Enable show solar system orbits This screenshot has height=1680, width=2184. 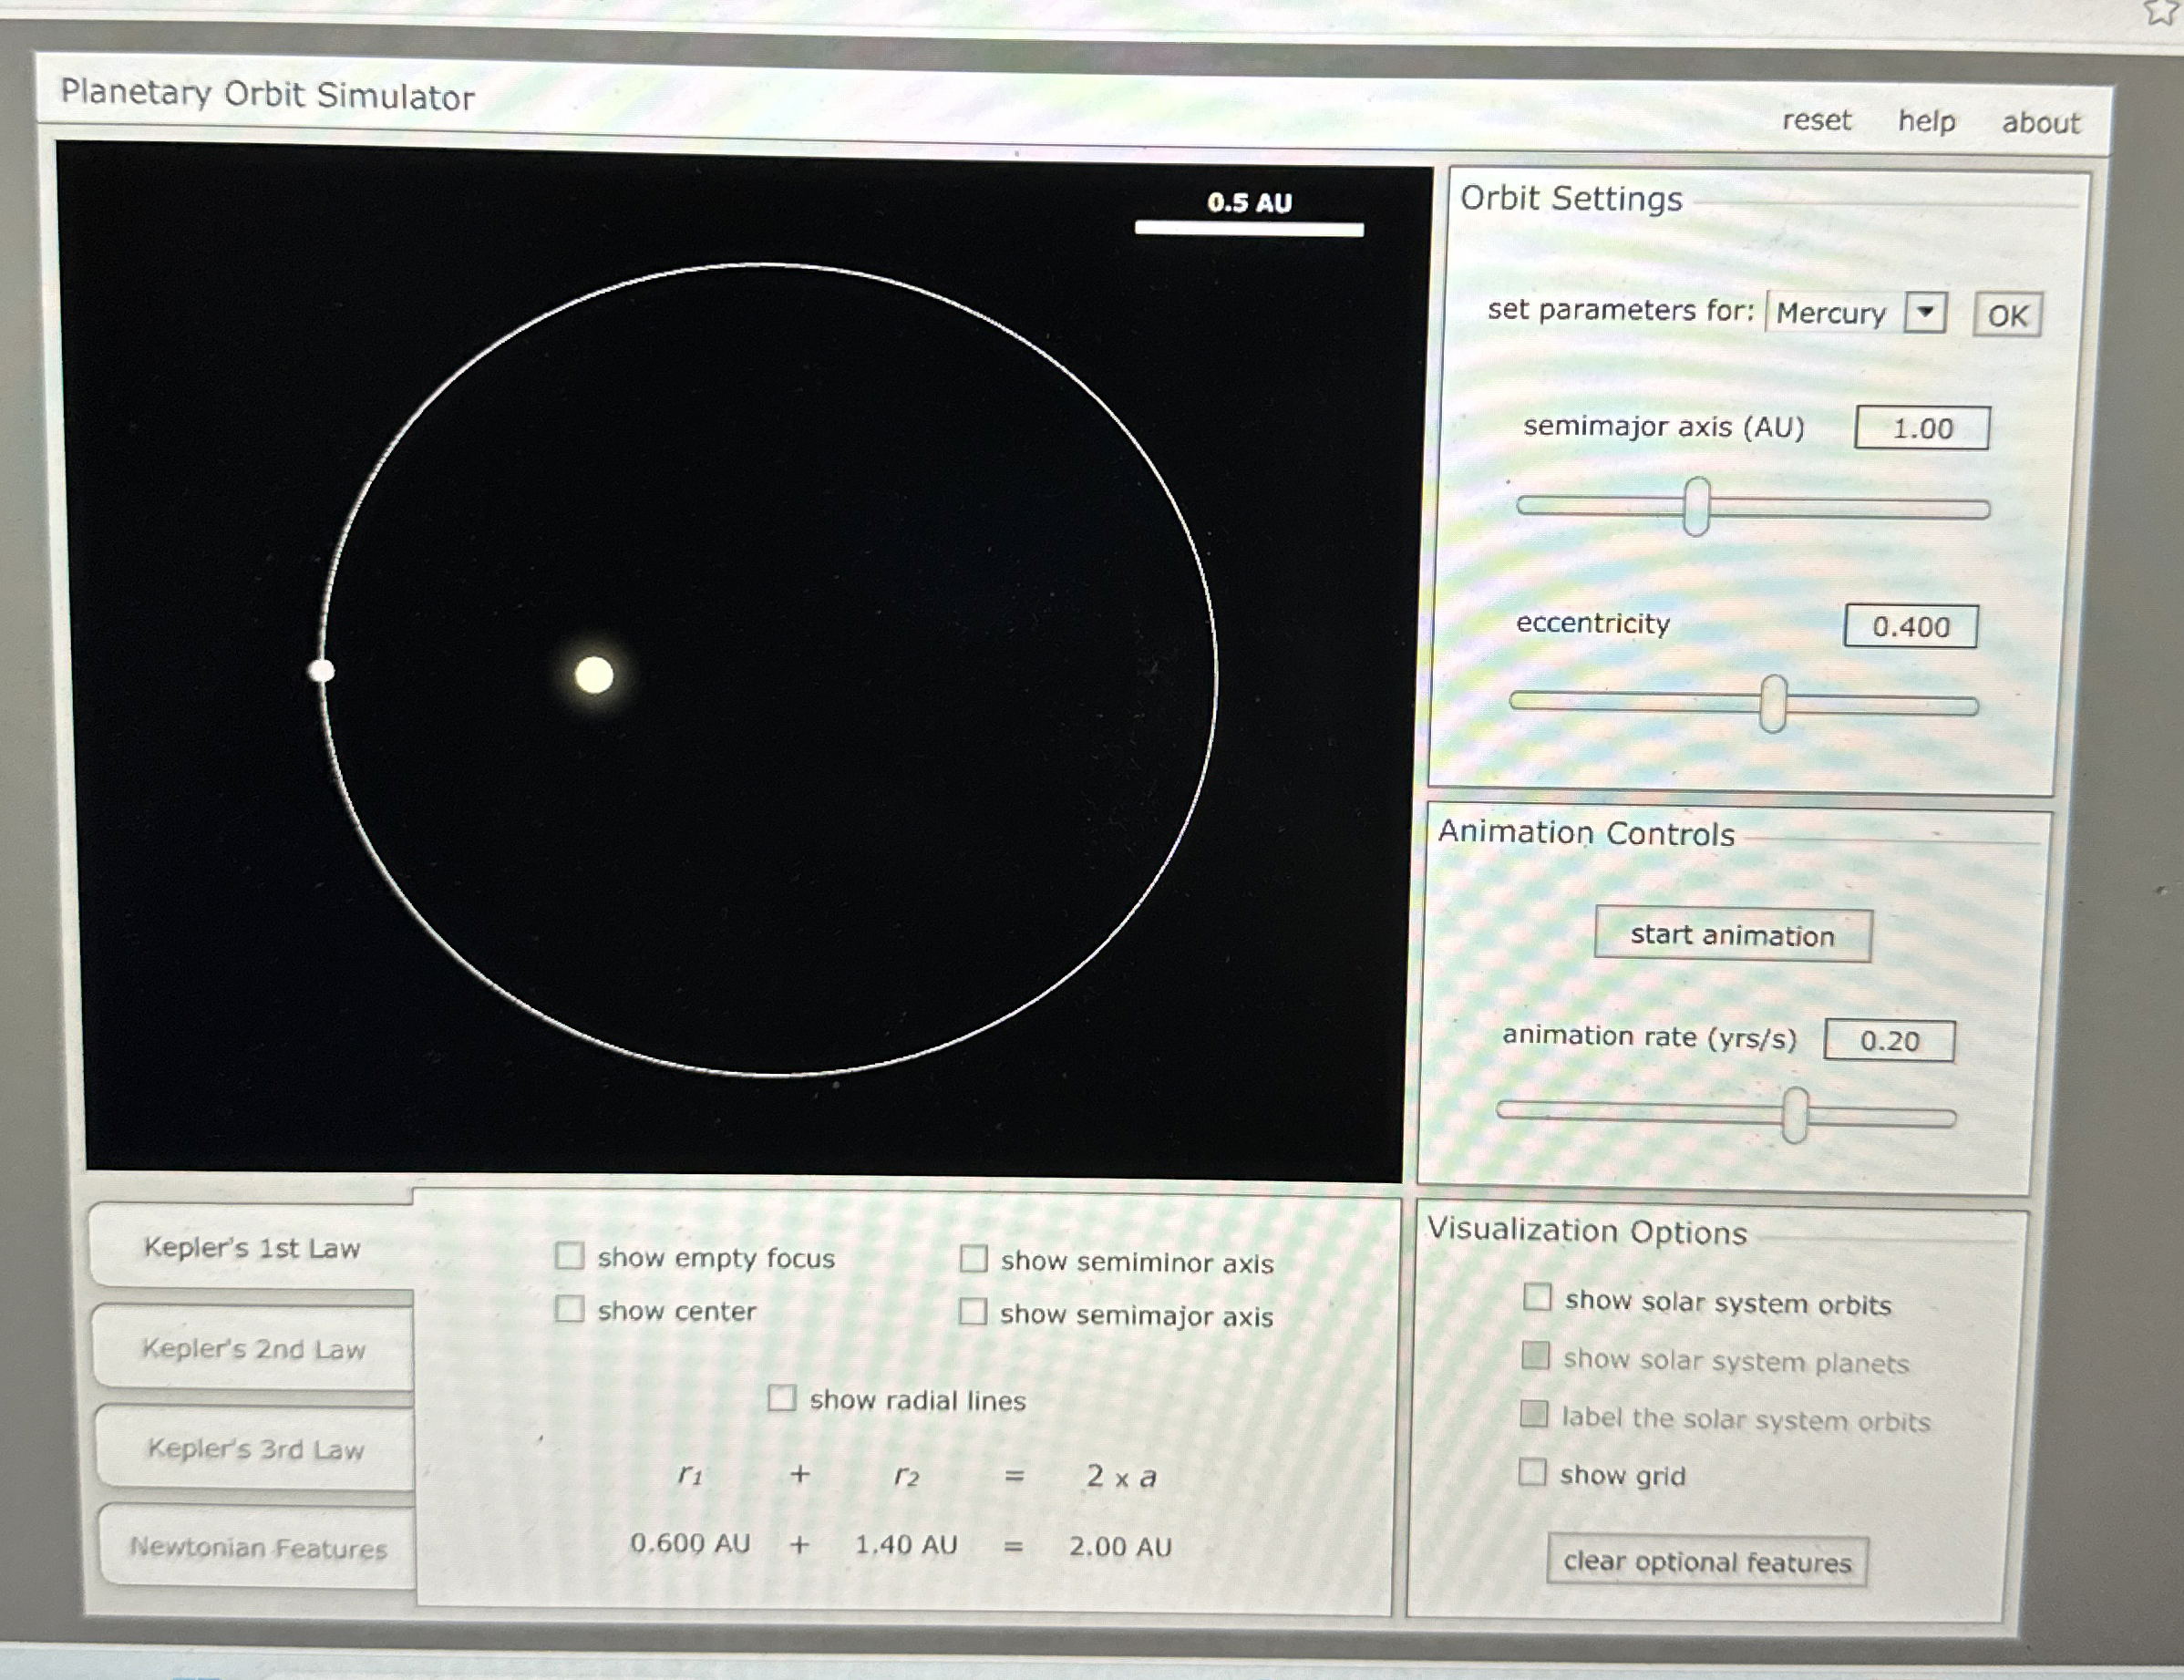pos(1537,1298)
